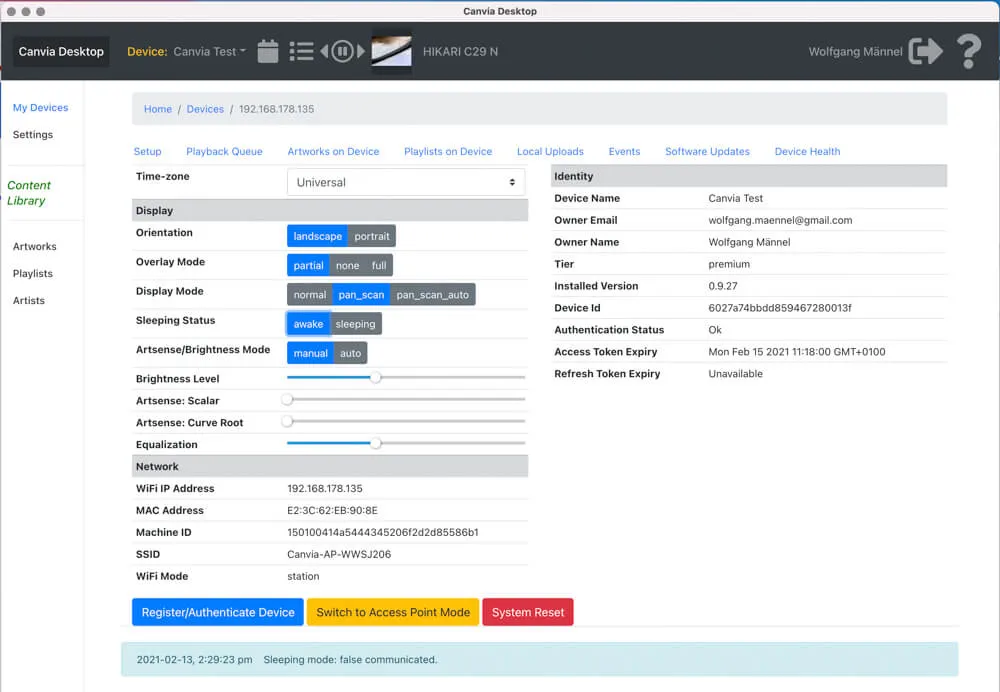Click the owner email wolfgang.maennel@gmail.com
The image size is (1000, 692).
[780, 220]
